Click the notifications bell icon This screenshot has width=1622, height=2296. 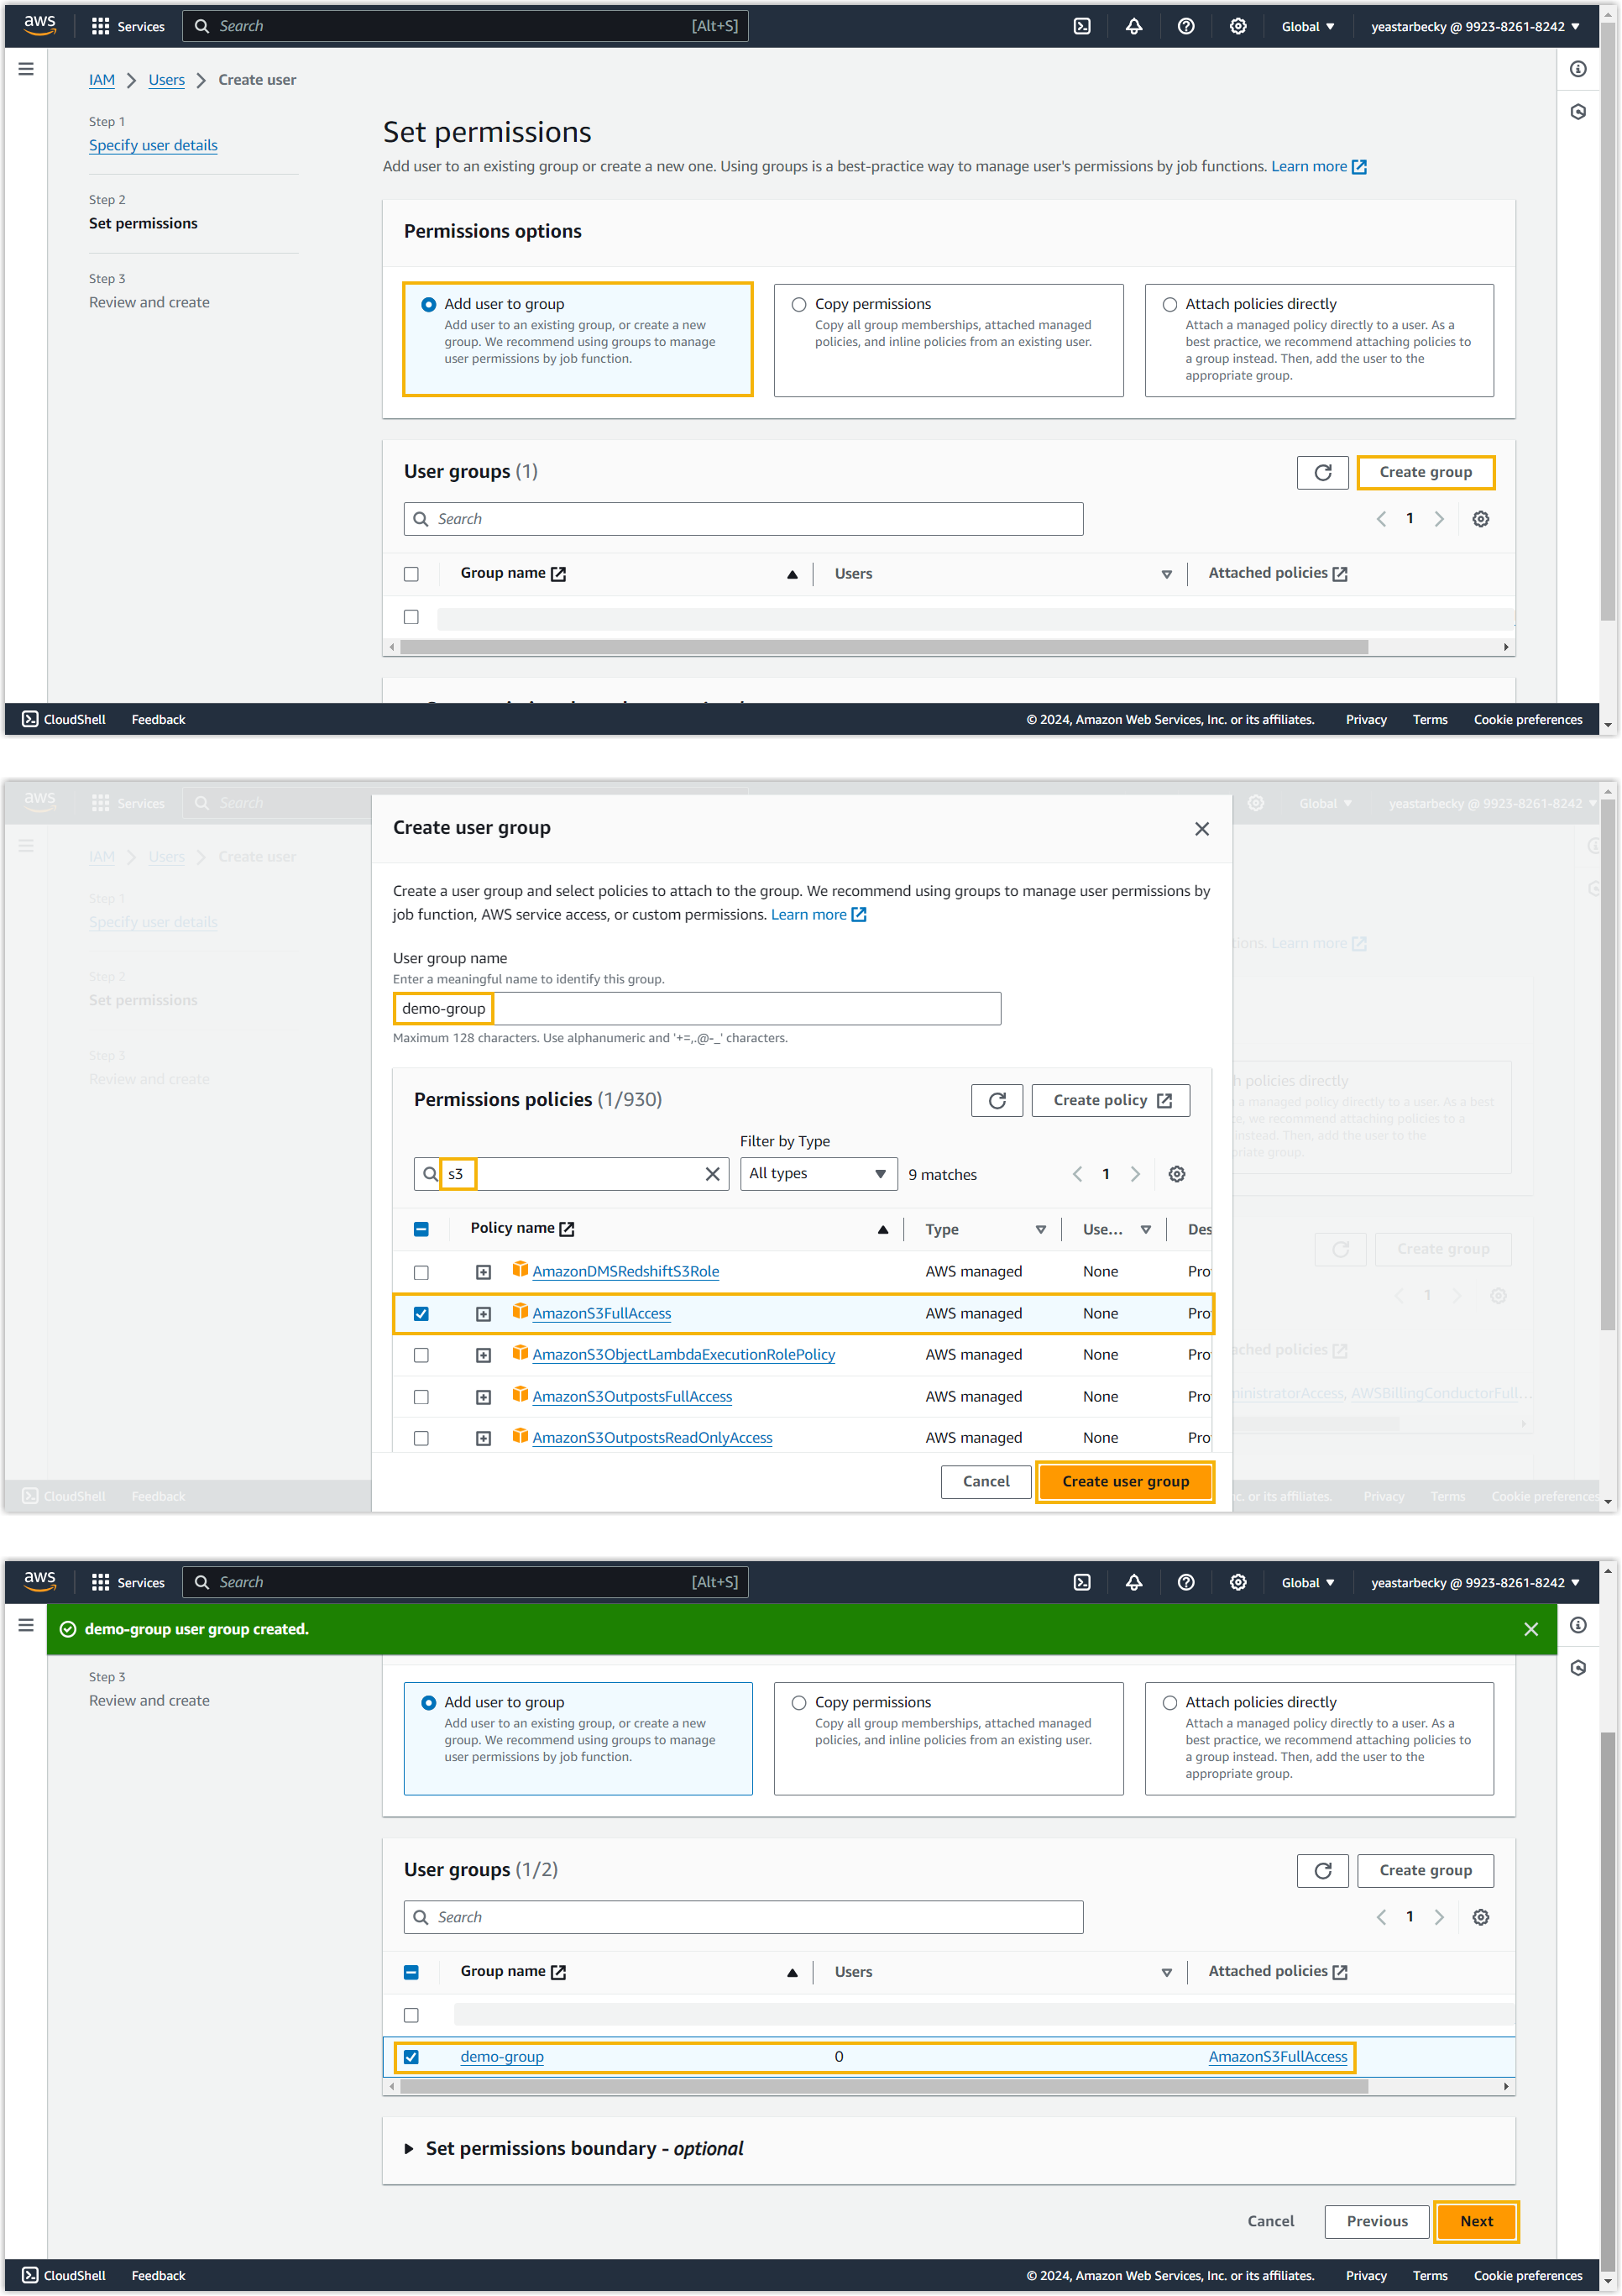tap(1133, 26)
